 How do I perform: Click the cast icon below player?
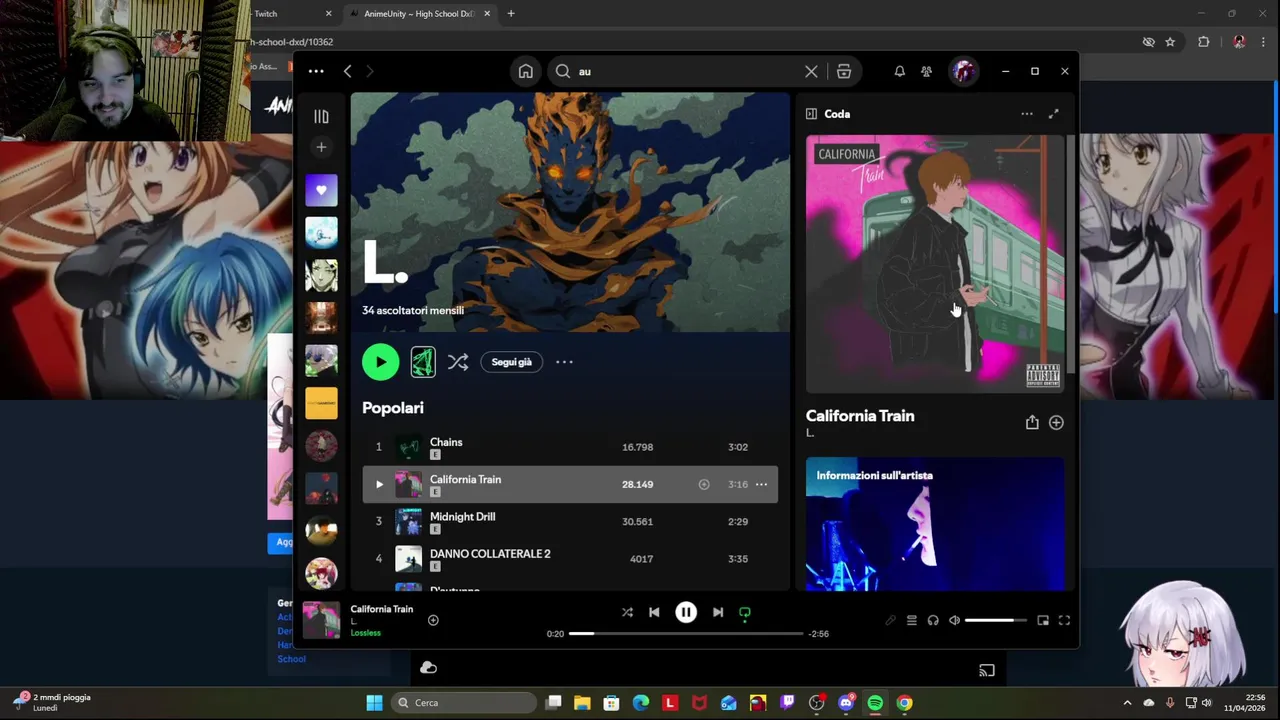[x=987, y=670]
